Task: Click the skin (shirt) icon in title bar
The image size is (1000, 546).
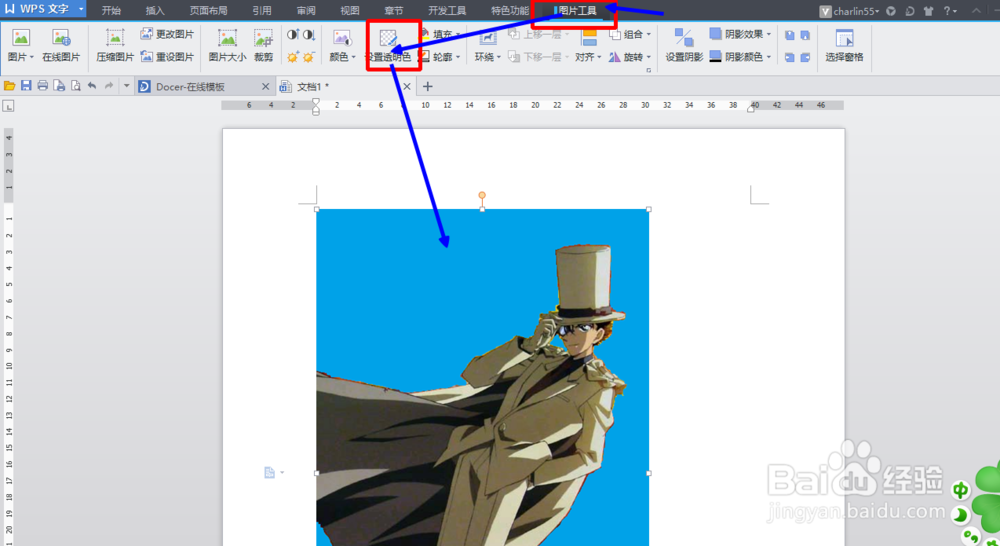Action: point(929,11)
